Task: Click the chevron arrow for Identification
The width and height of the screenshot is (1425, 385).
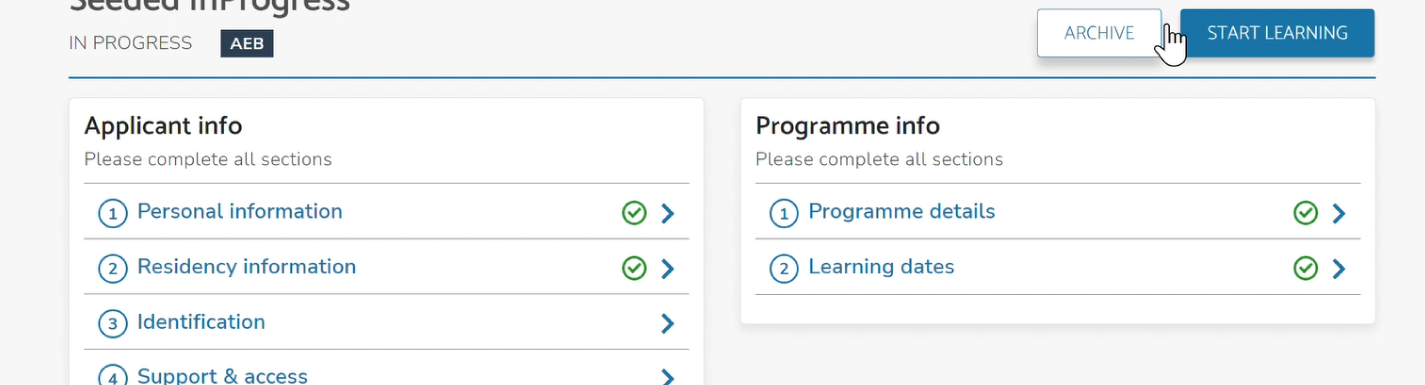Action: [x=667, y=323]
